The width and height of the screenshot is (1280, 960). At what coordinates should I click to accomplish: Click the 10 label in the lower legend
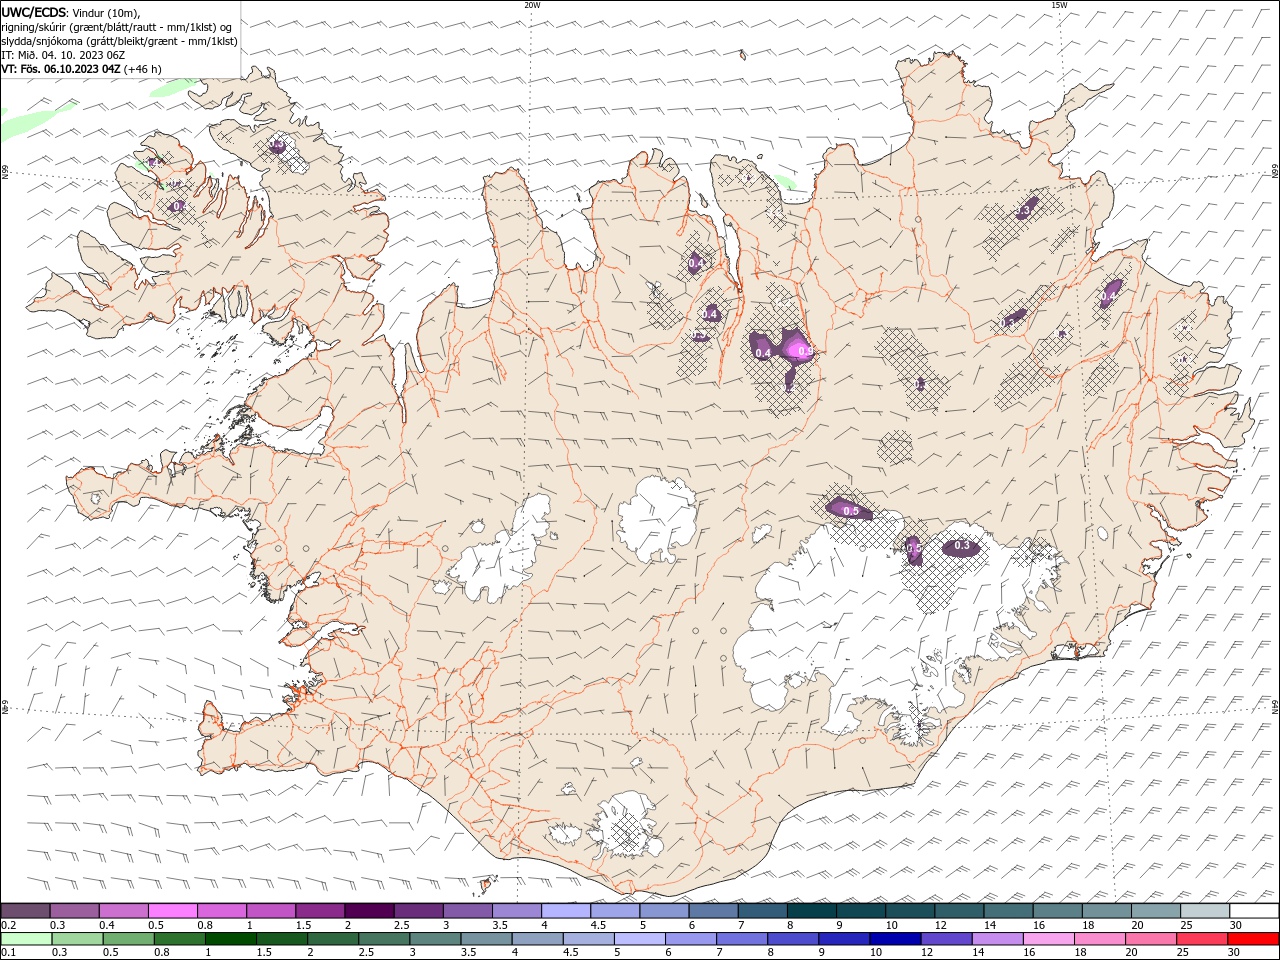point(875,952)
